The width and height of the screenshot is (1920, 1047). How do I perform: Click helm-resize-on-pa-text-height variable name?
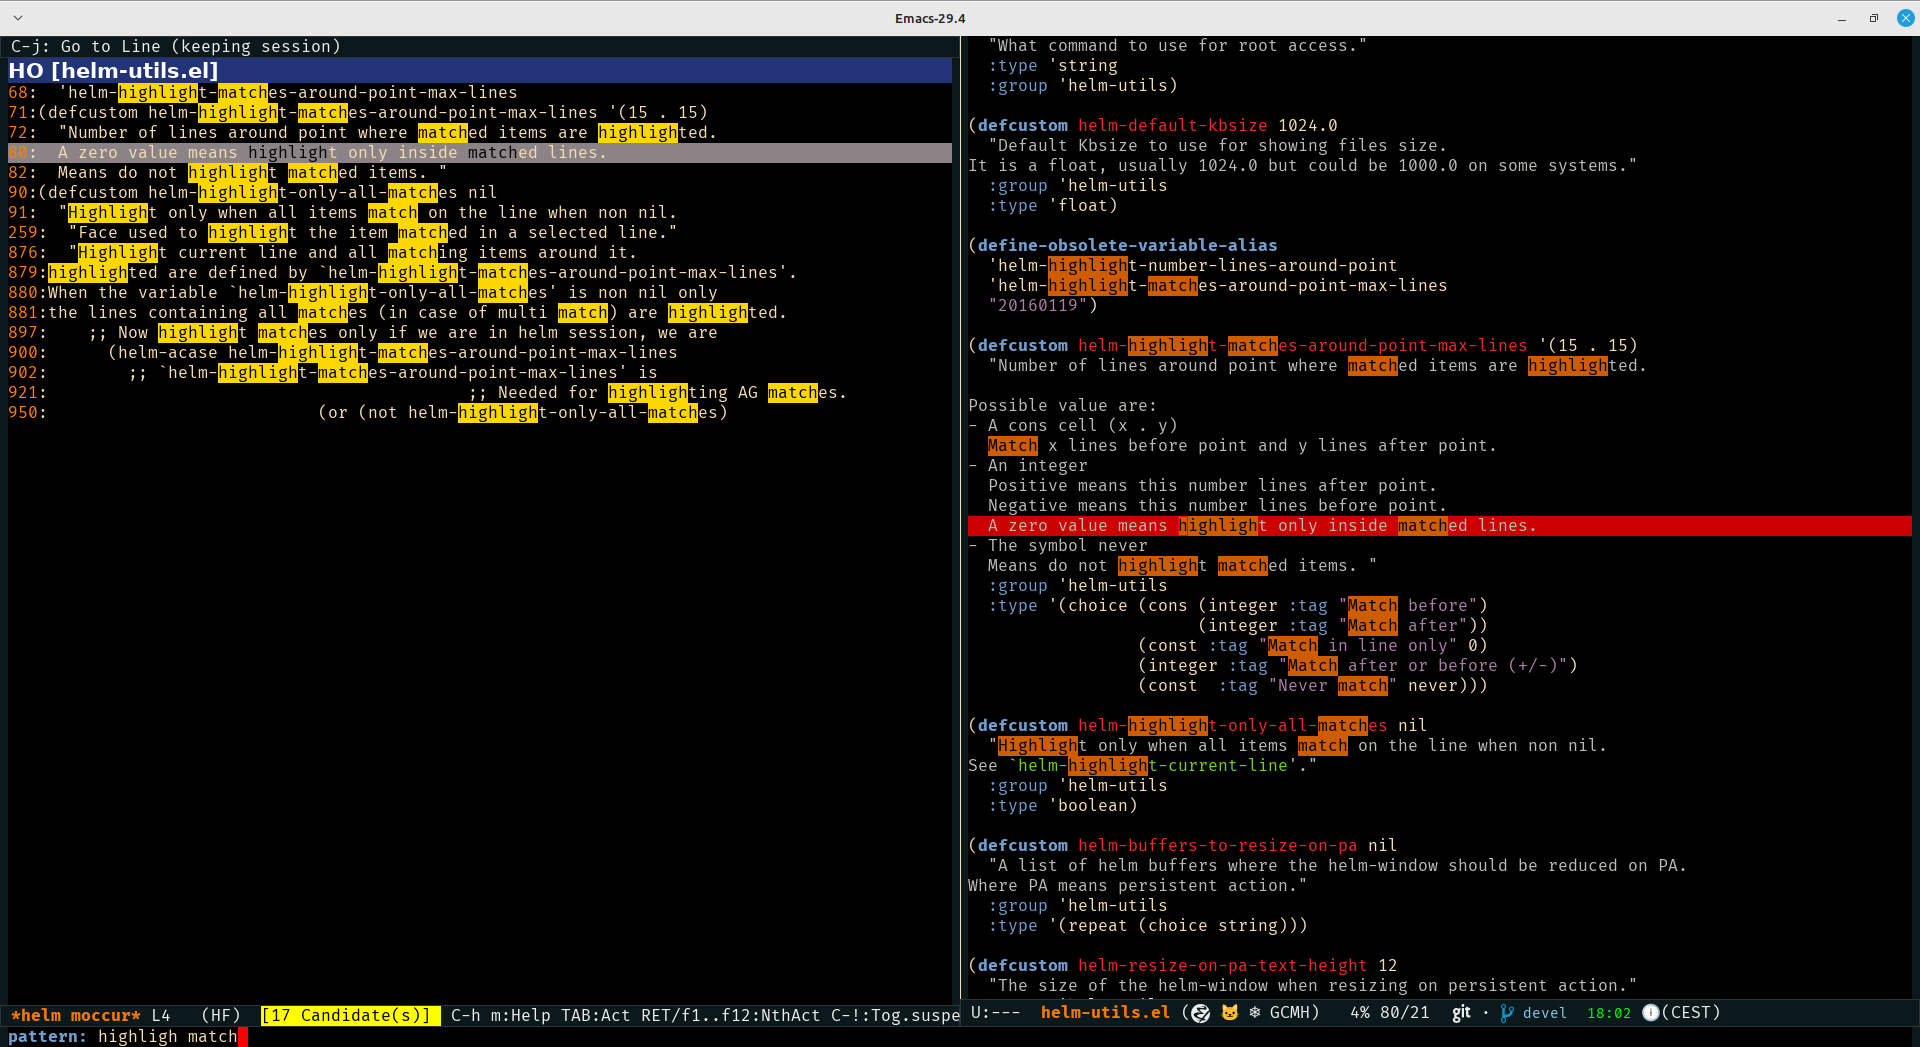[1223, 965]
